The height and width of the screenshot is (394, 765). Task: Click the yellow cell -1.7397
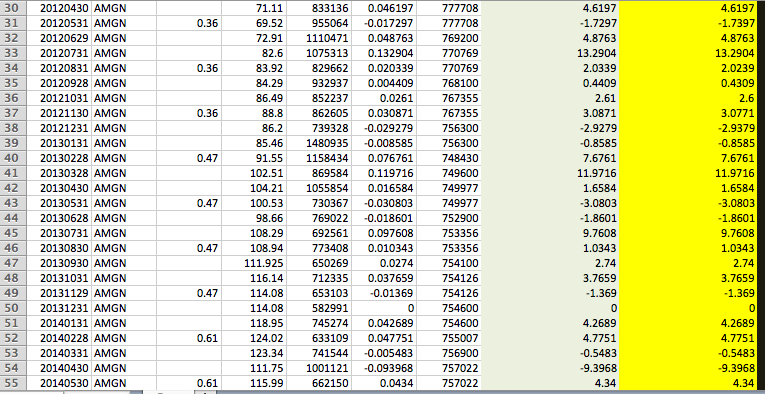click(688, 23)
